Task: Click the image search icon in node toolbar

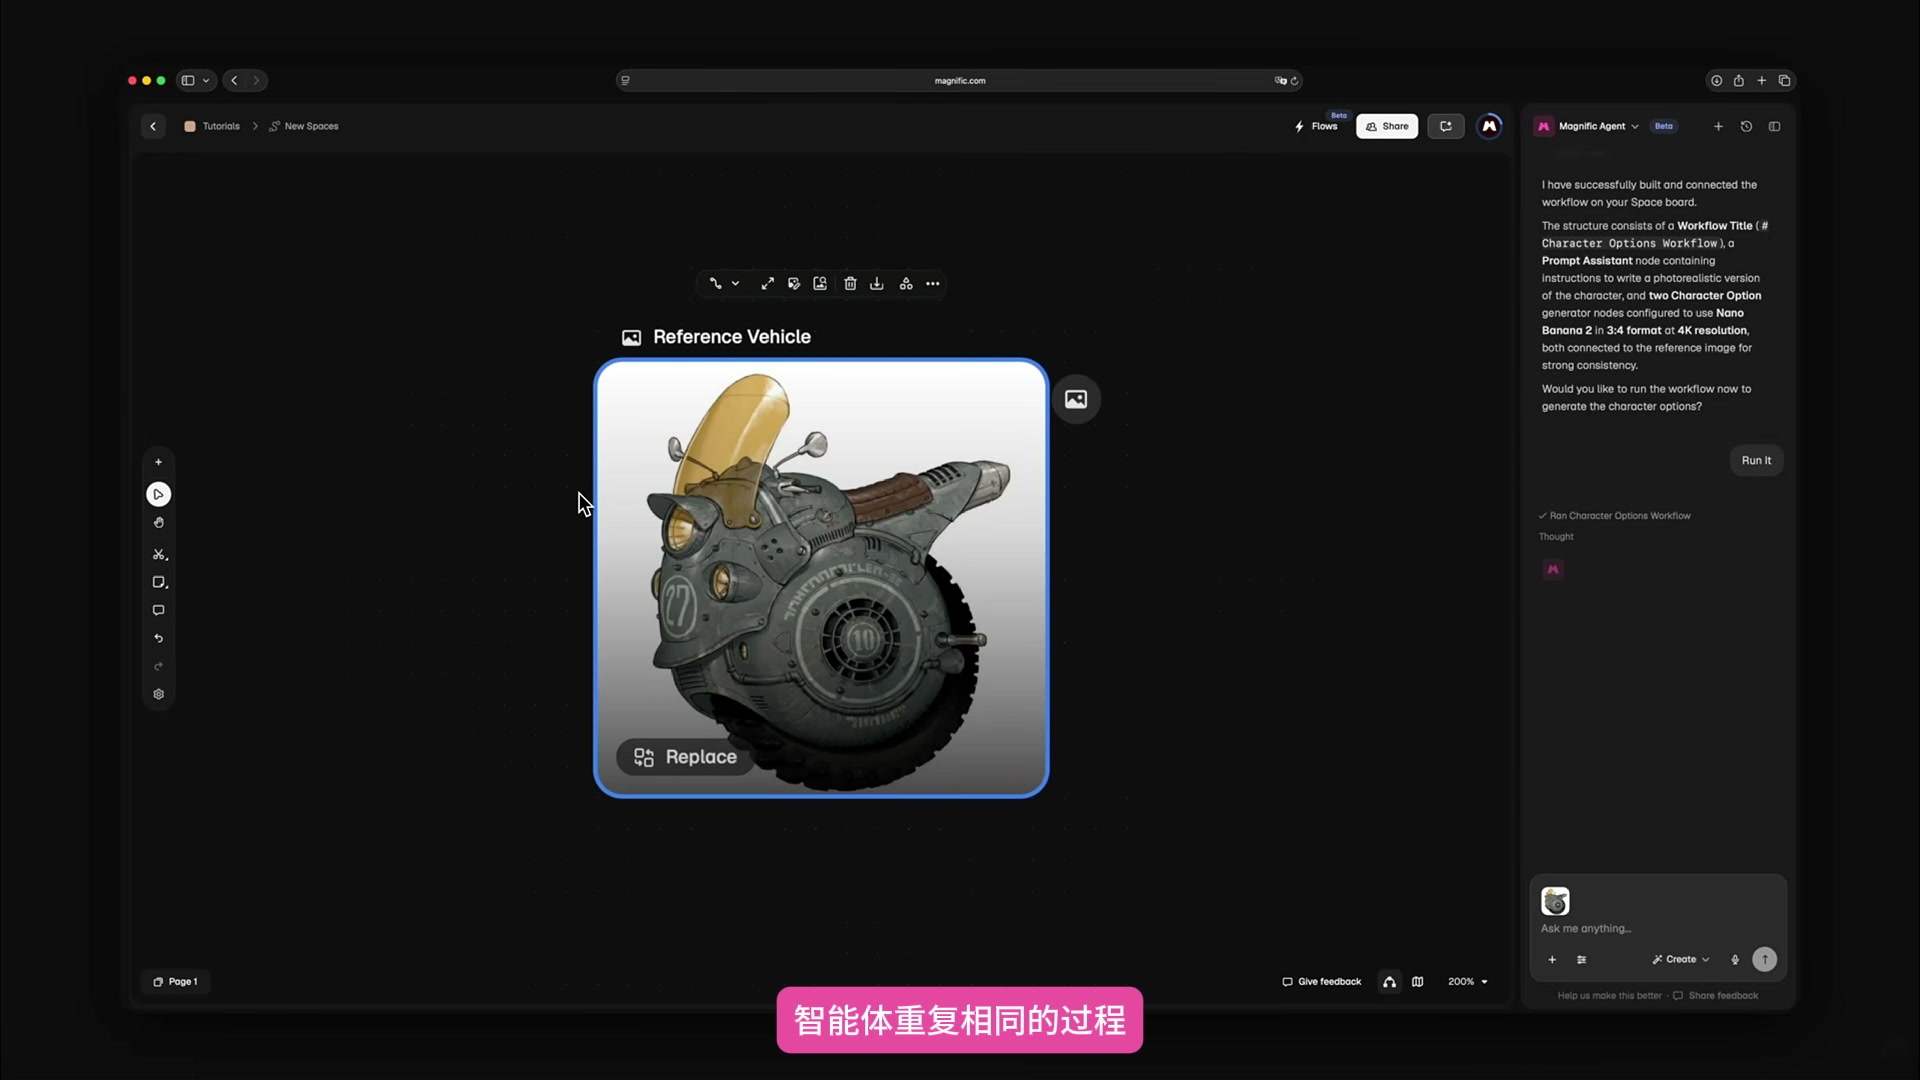Action: click(820, 284)
